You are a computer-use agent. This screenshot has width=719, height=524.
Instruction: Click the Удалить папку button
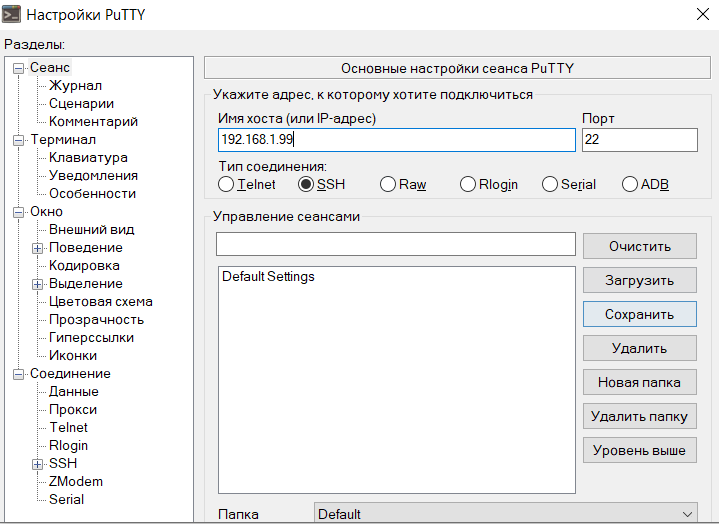point(640,416)
